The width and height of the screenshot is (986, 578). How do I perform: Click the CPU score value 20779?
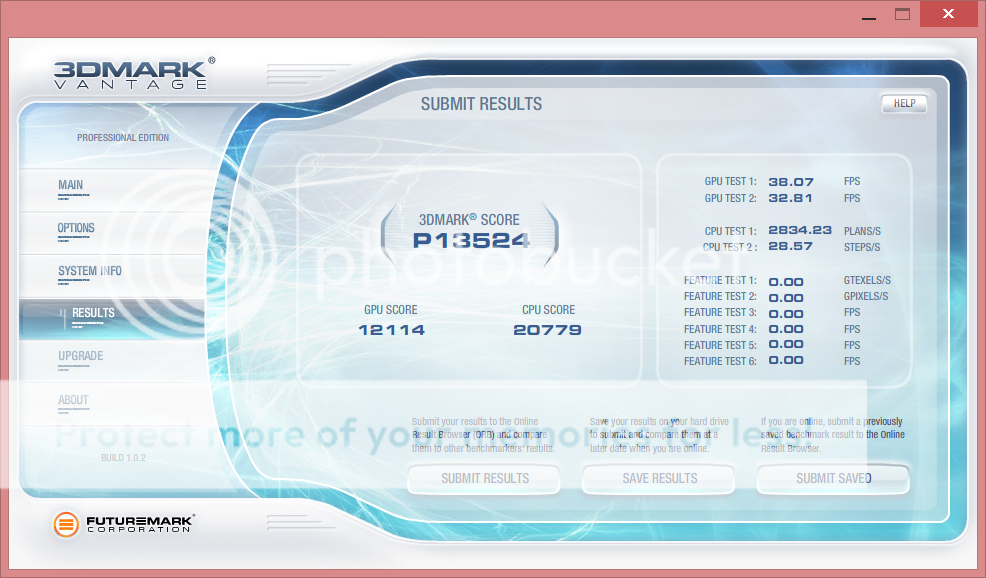click(x=547, y=330)
